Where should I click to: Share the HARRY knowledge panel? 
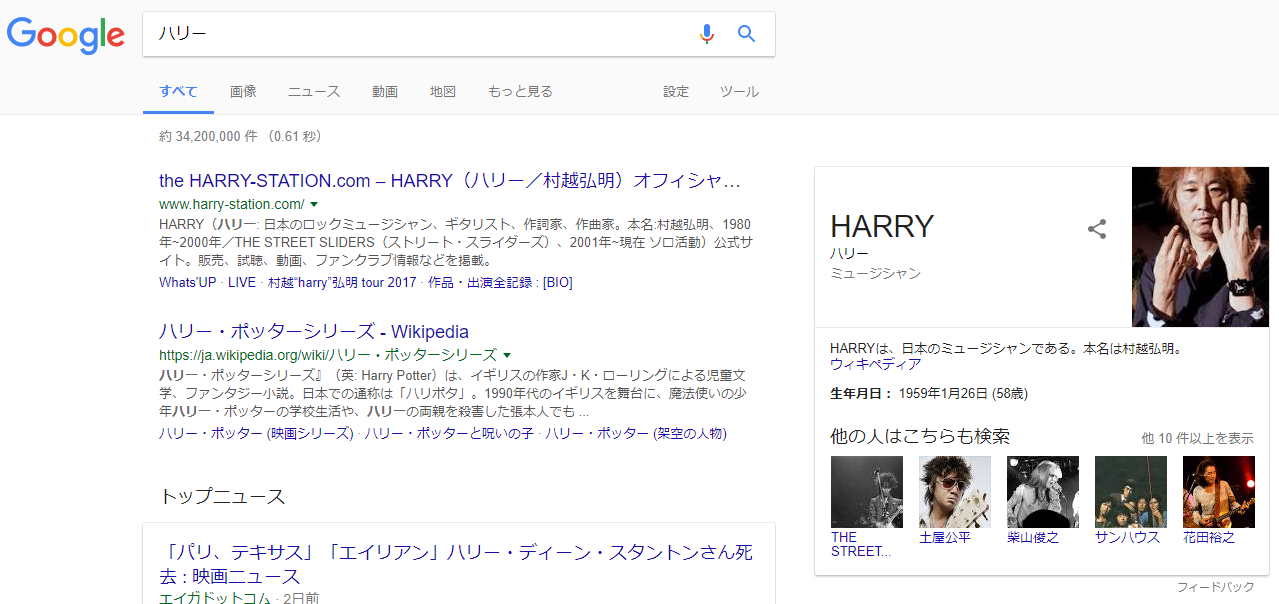click(x=1097, y=229)
